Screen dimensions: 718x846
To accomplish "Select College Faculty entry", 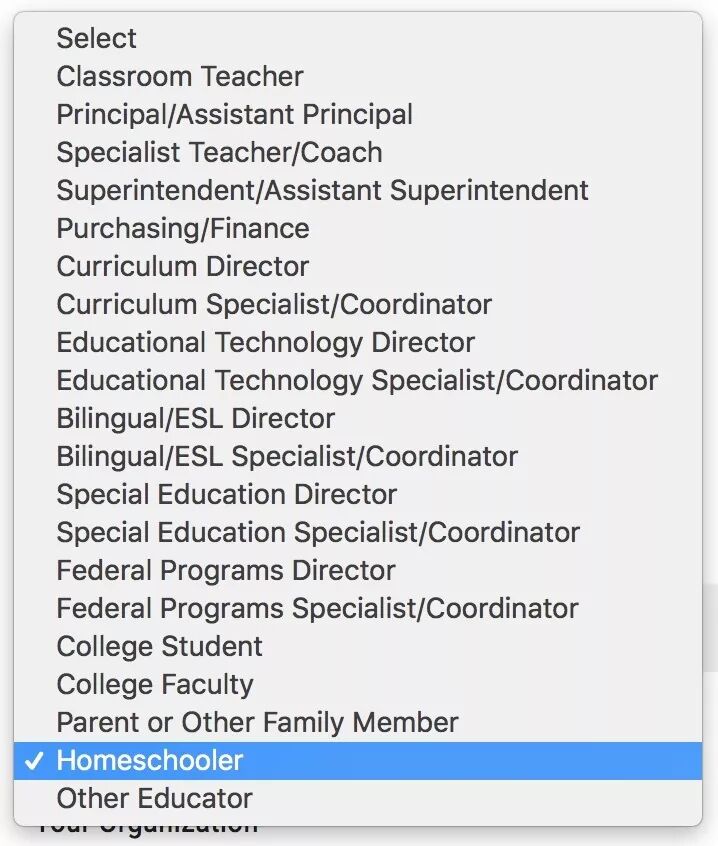I will click(155, 684).
